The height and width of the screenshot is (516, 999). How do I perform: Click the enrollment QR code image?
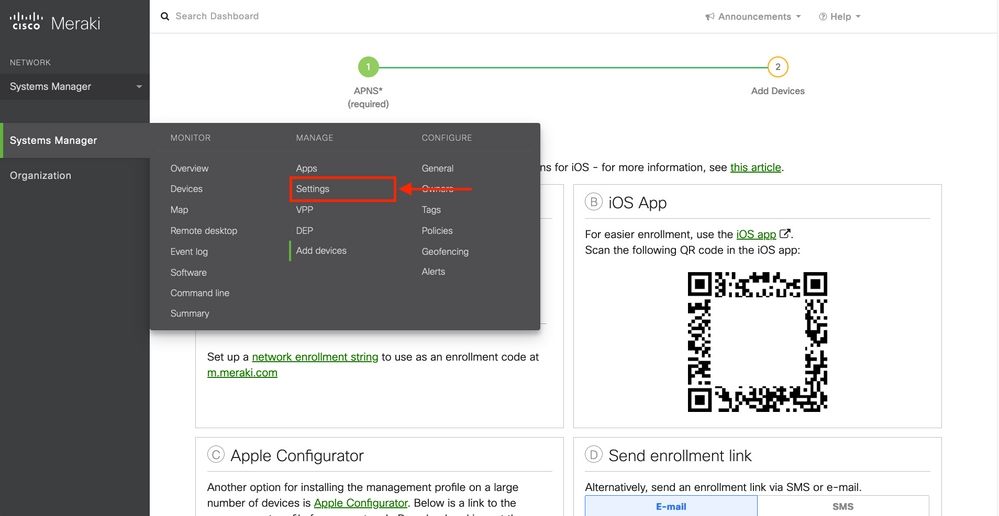tap(757, 341)
